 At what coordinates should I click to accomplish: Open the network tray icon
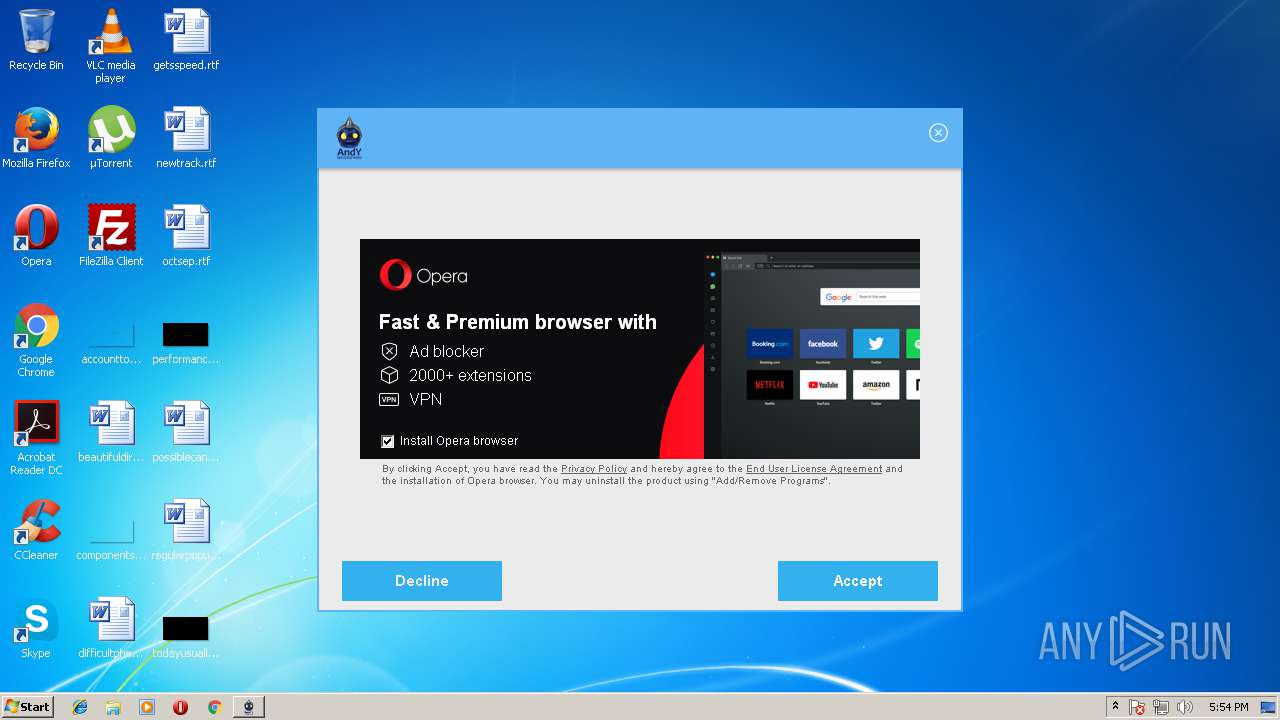(x=1161, y=707)
